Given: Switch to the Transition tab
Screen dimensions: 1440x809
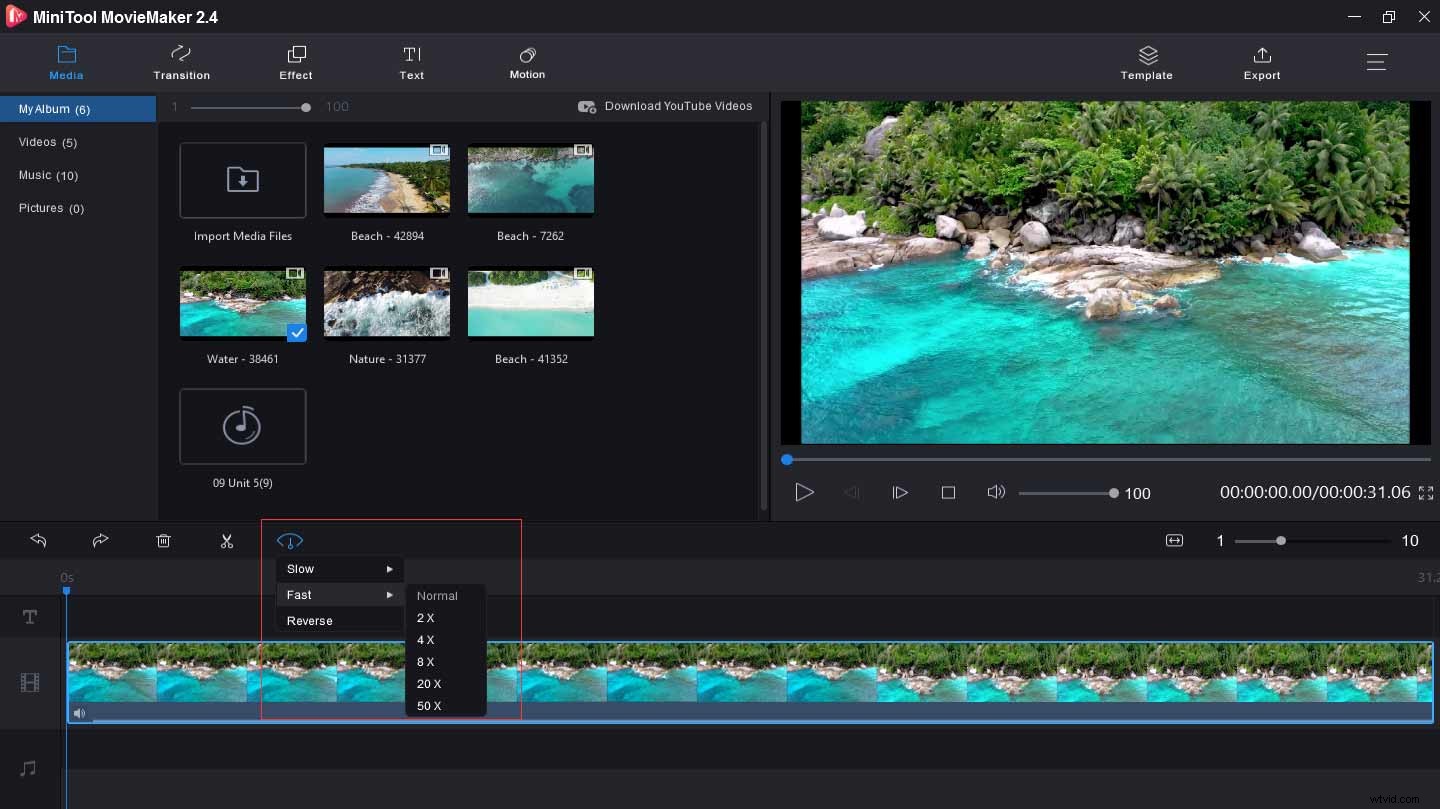Looking at the screenshot, I should pos(181,62).
